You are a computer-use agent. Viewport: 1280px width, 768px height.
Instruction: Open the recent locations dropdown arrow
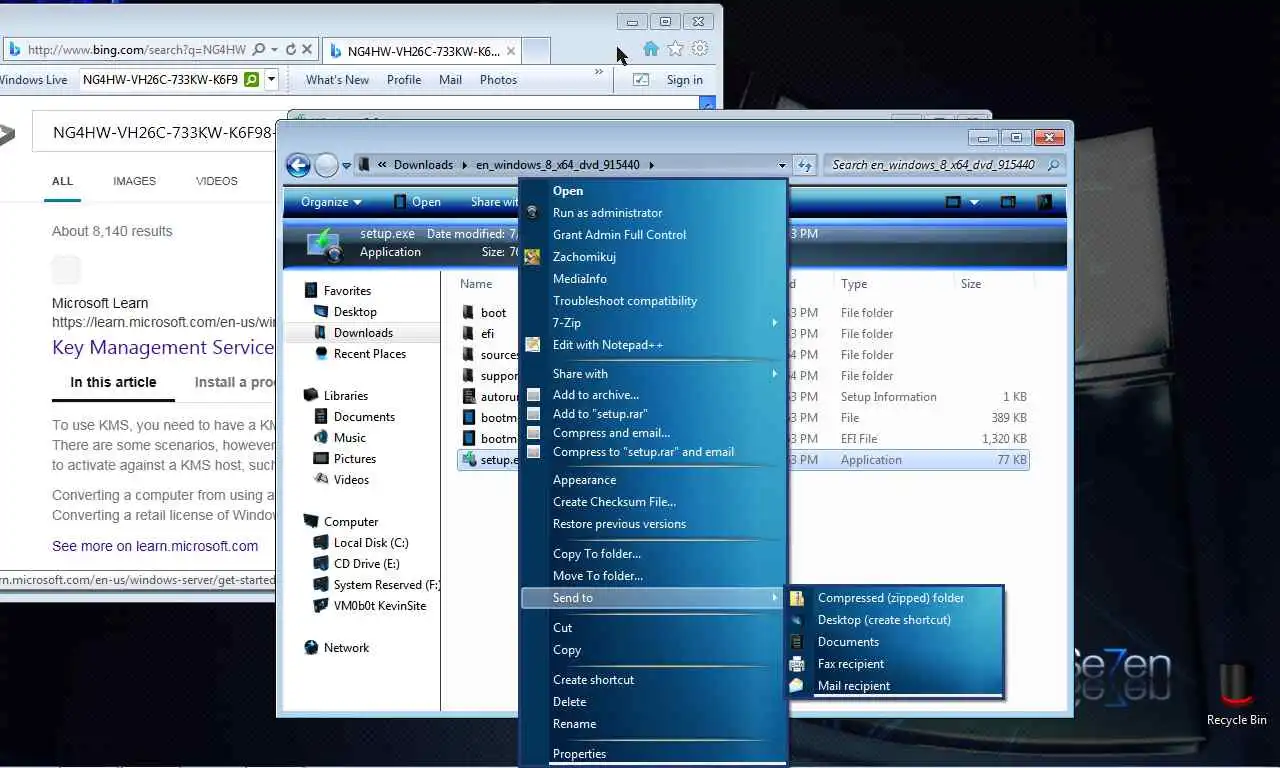pos(347,166)
